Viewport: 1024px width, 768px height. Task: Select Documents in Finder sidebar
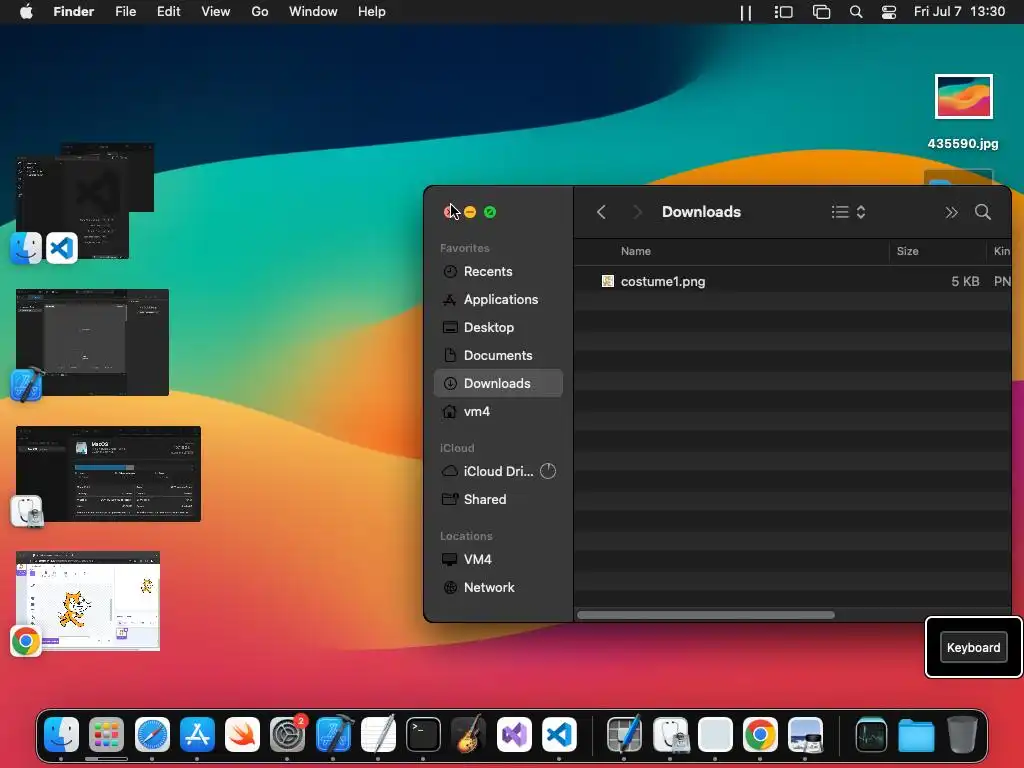498,356
